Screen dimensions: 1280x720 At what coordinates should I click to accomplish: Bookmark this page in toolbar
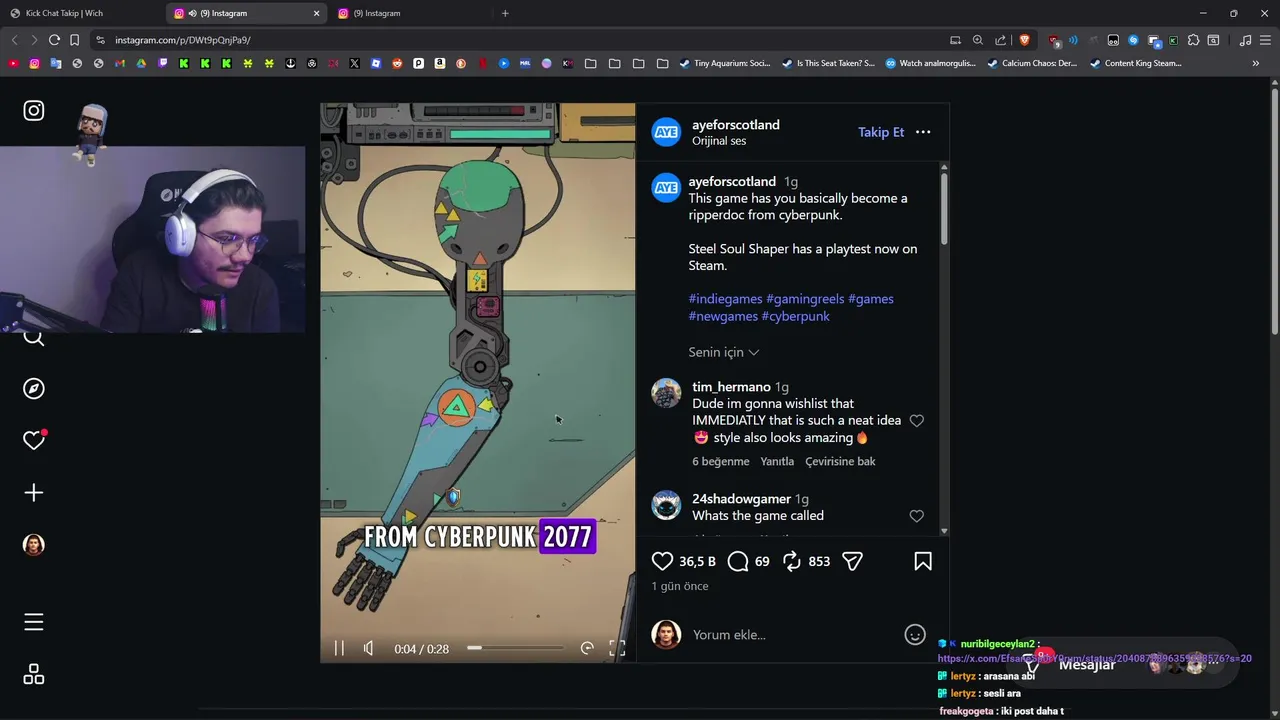coord(74,40)
